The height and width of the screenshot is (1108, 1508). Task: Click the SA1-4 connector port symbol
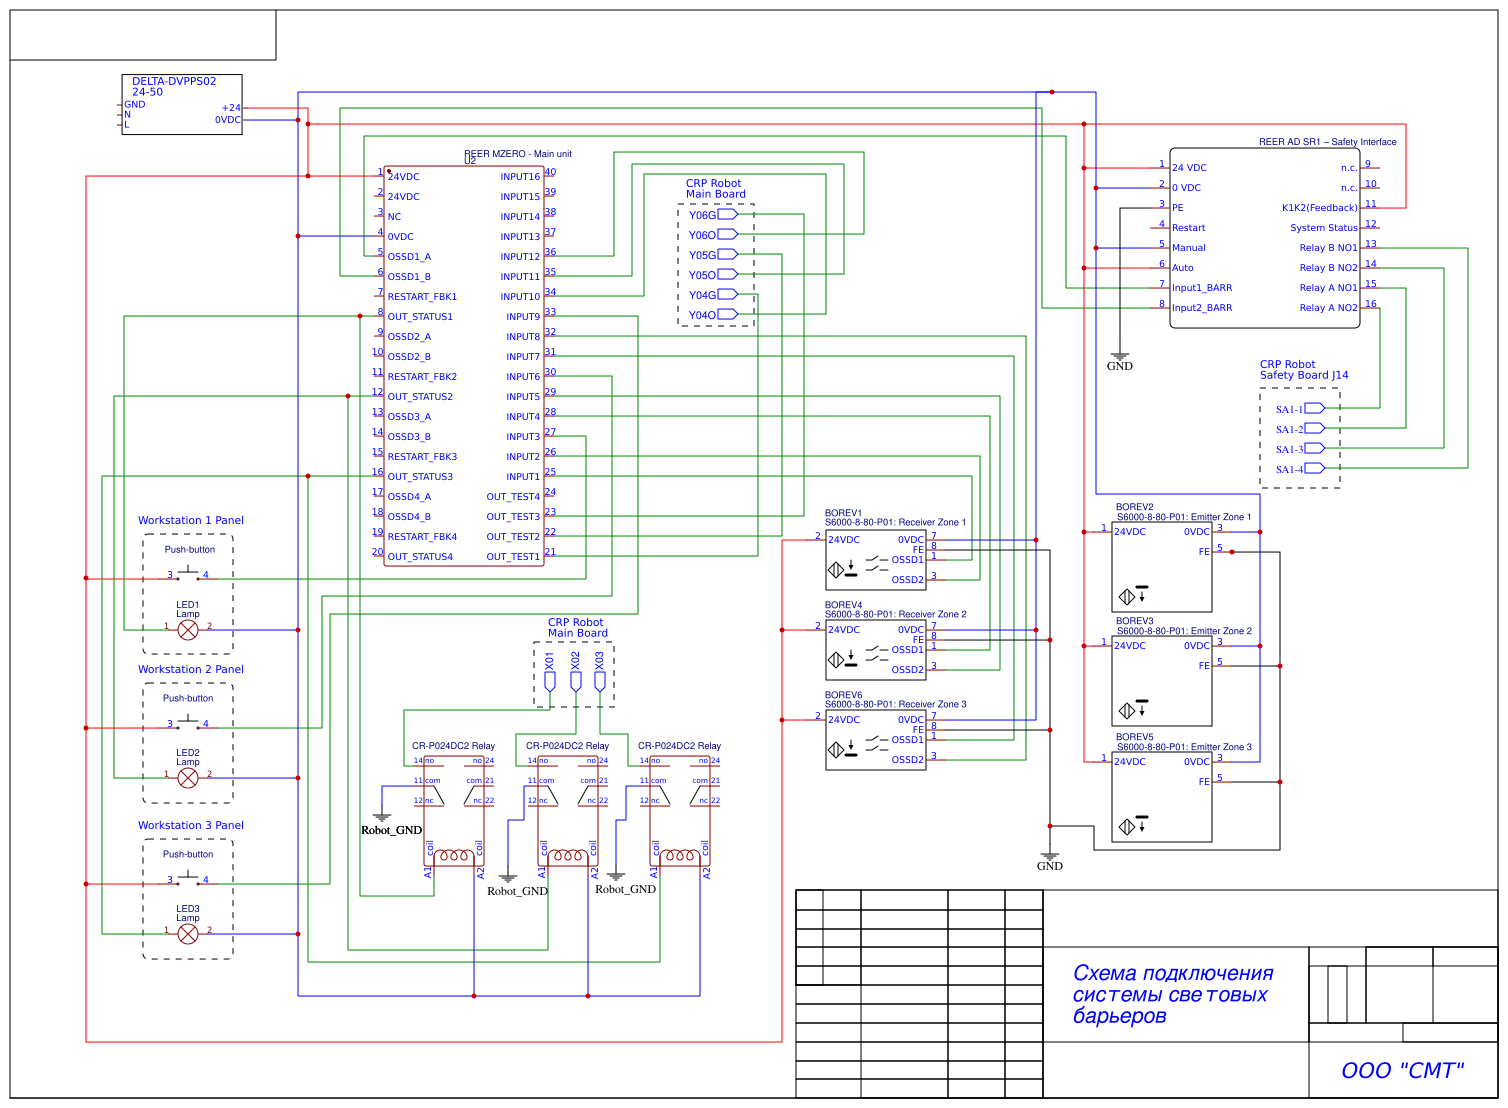(x=1315, y=468)
